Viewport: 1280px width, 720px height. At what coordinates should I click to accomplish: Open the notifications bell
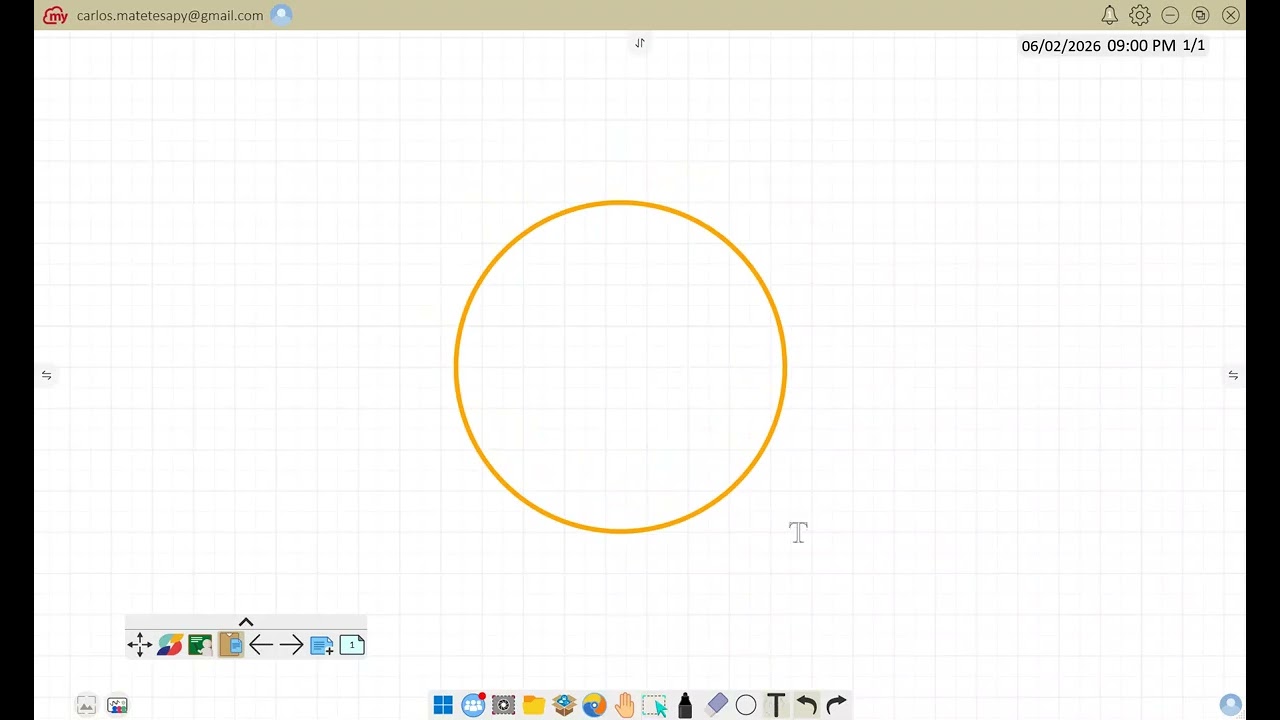pyautogui.click(x=1109, y=15)
